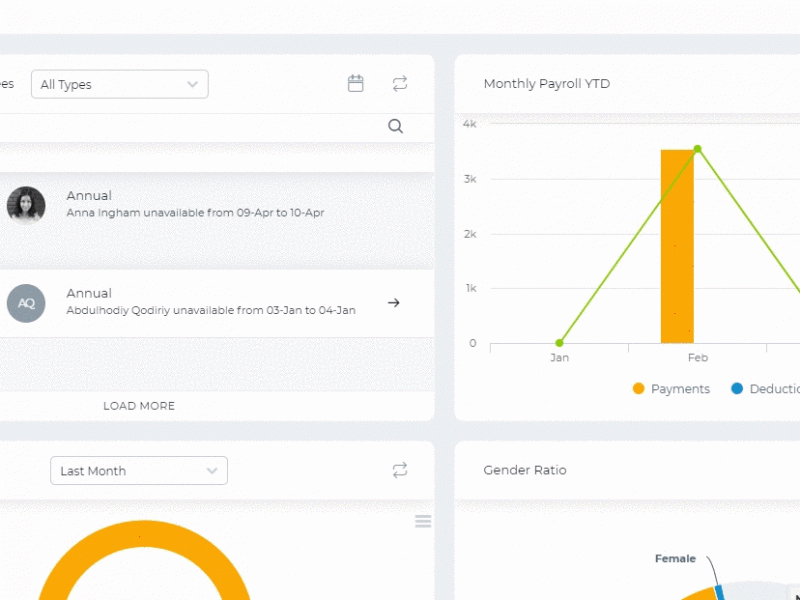Click the Annual label for Anna Ingham
Image resolution: width=800 pixels, height=600 pixels.
(x=89, y=195)
